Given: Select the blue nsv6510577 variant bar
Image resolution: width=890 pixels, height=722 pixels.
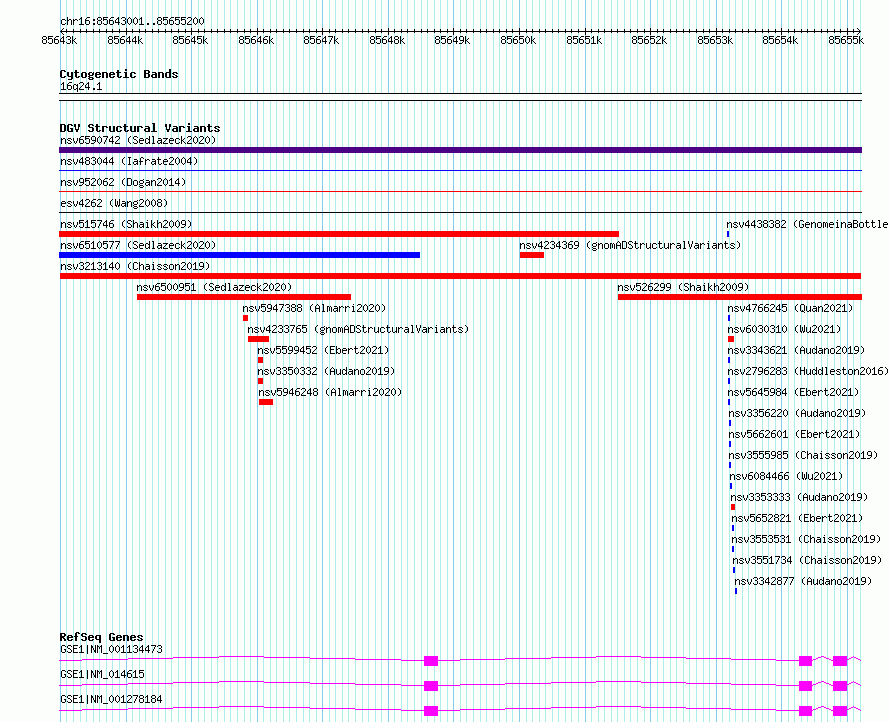Looking at the screenshot, I should (x=240, y=255).
